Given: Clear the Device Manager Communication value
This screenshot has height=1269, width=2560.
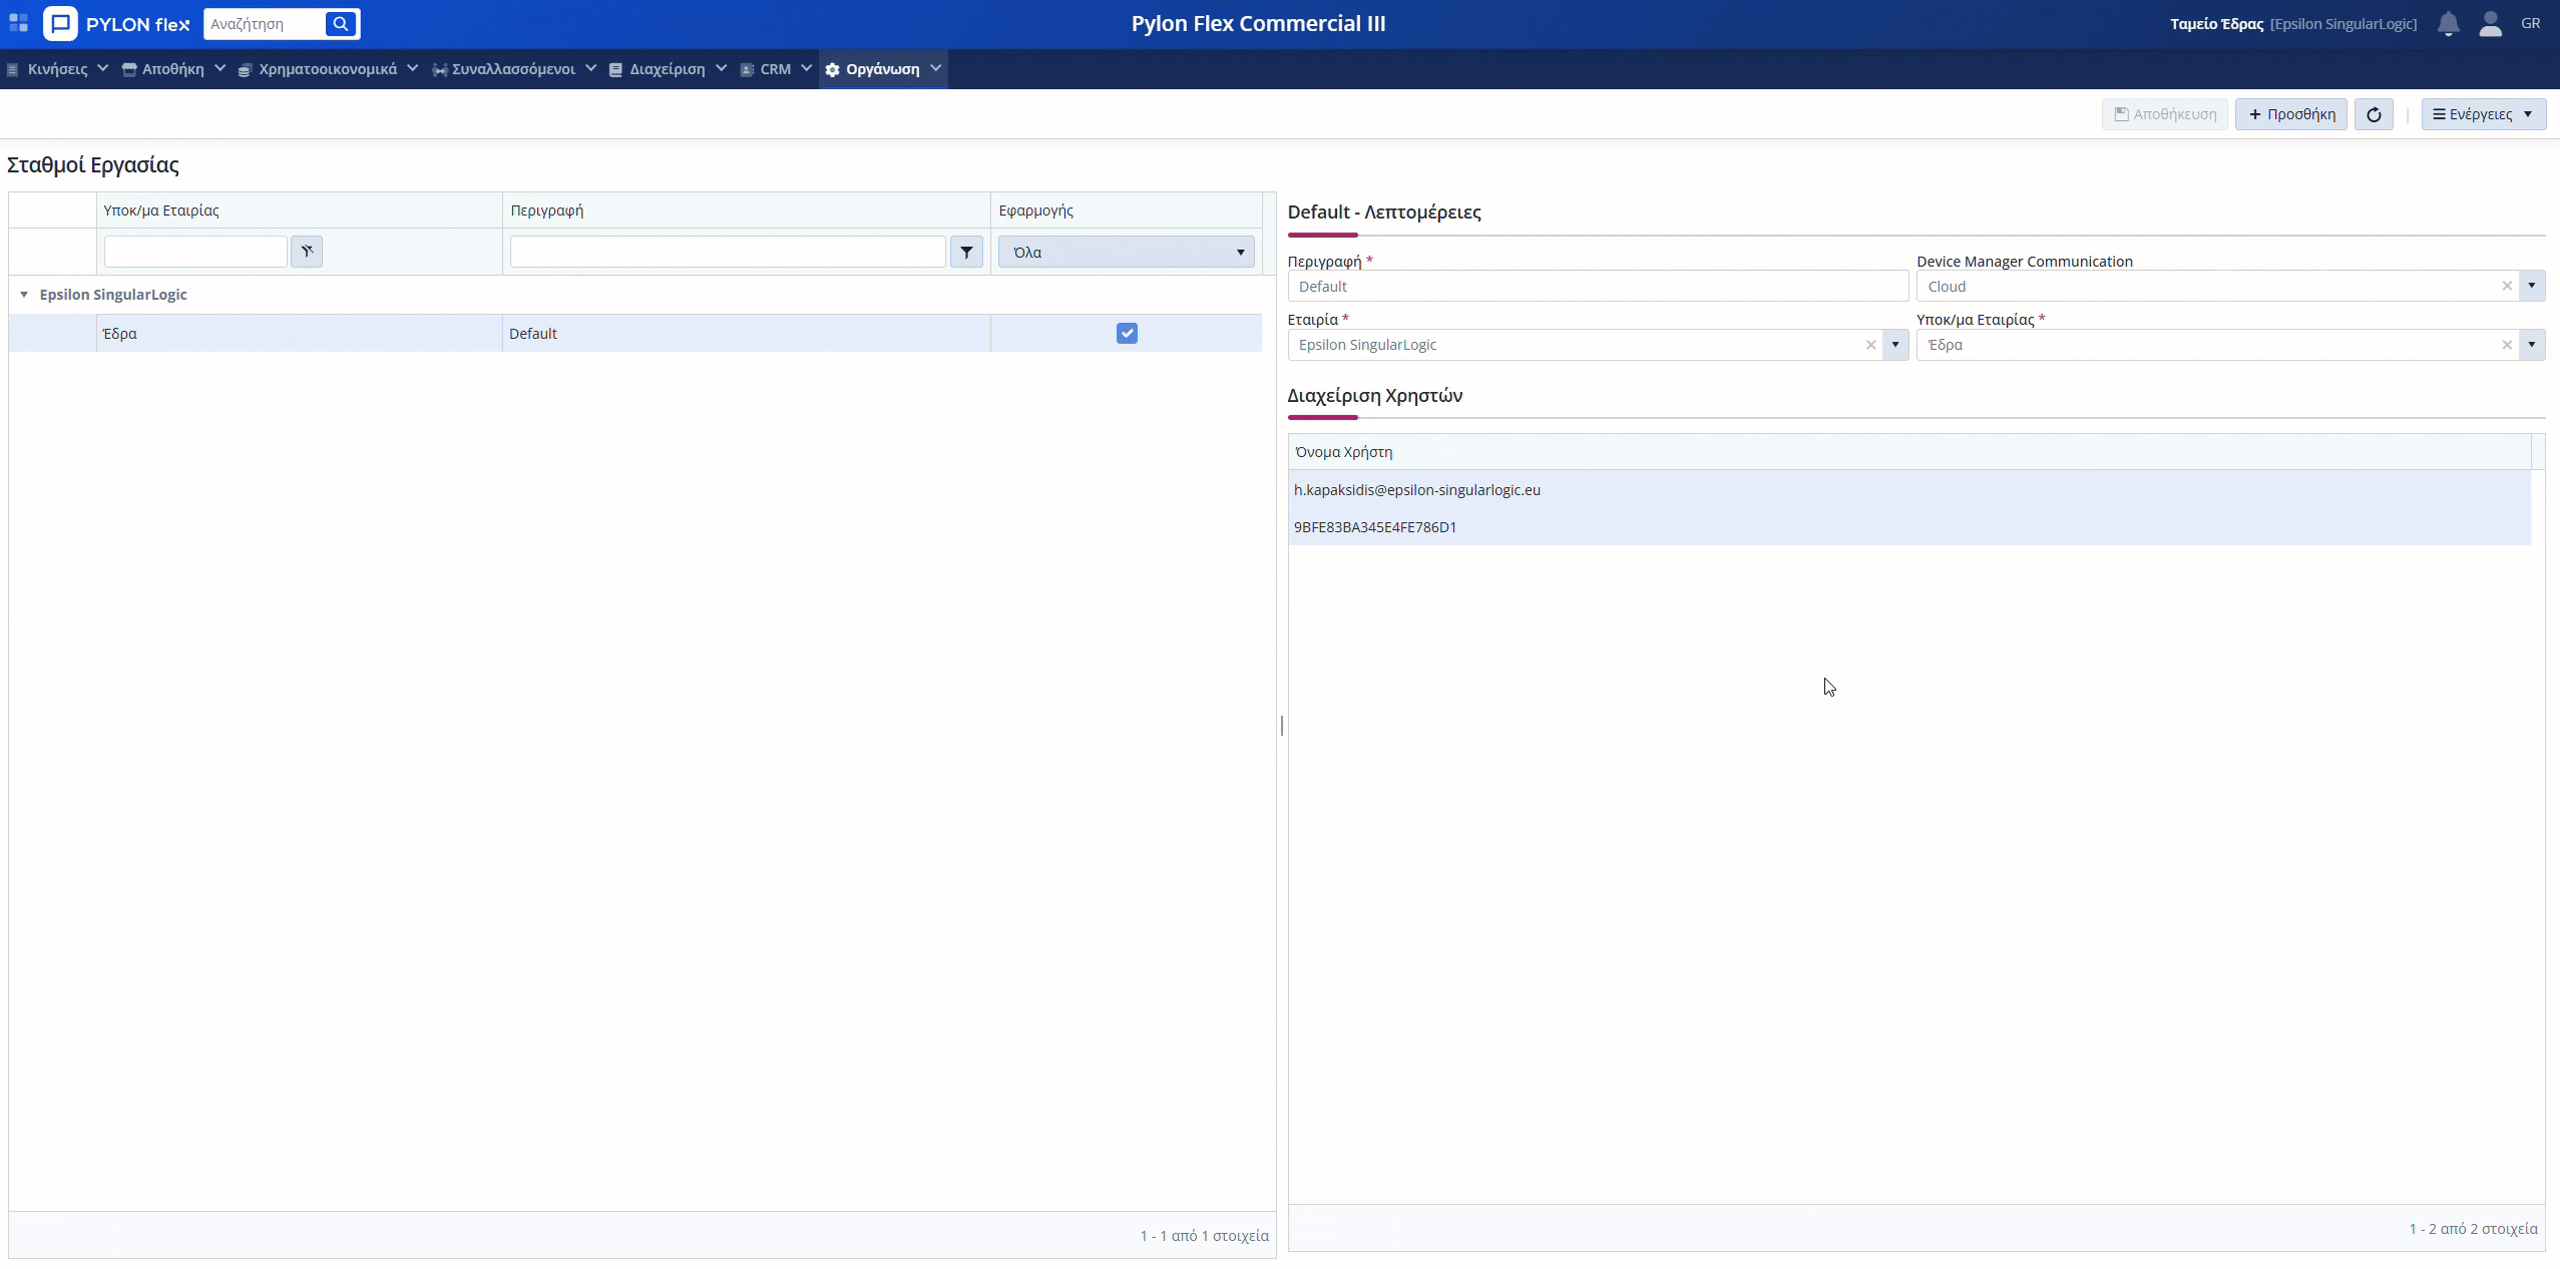Looking at the screenshot, I should pos(2506,286).
